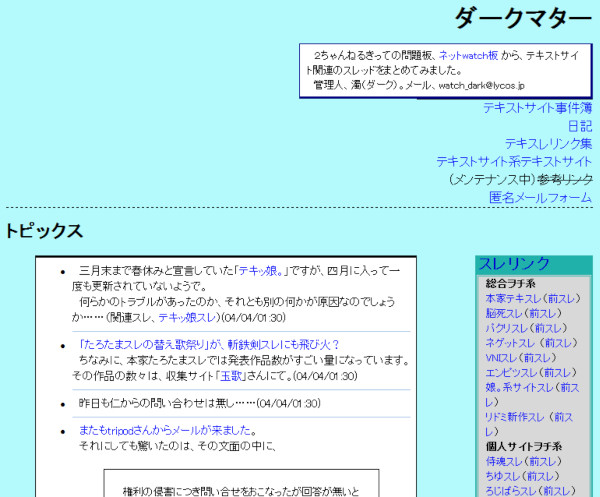Open 前スレ next to ネゲットスレ
Viewport: 600px width, 497px height.
pos(558,343)
